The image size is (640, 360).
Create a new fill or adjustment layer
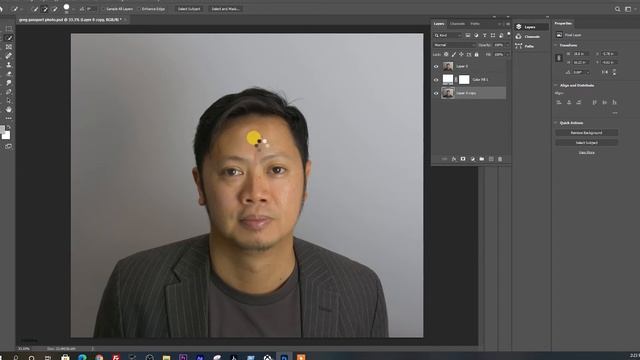click(x=472, y=159)
